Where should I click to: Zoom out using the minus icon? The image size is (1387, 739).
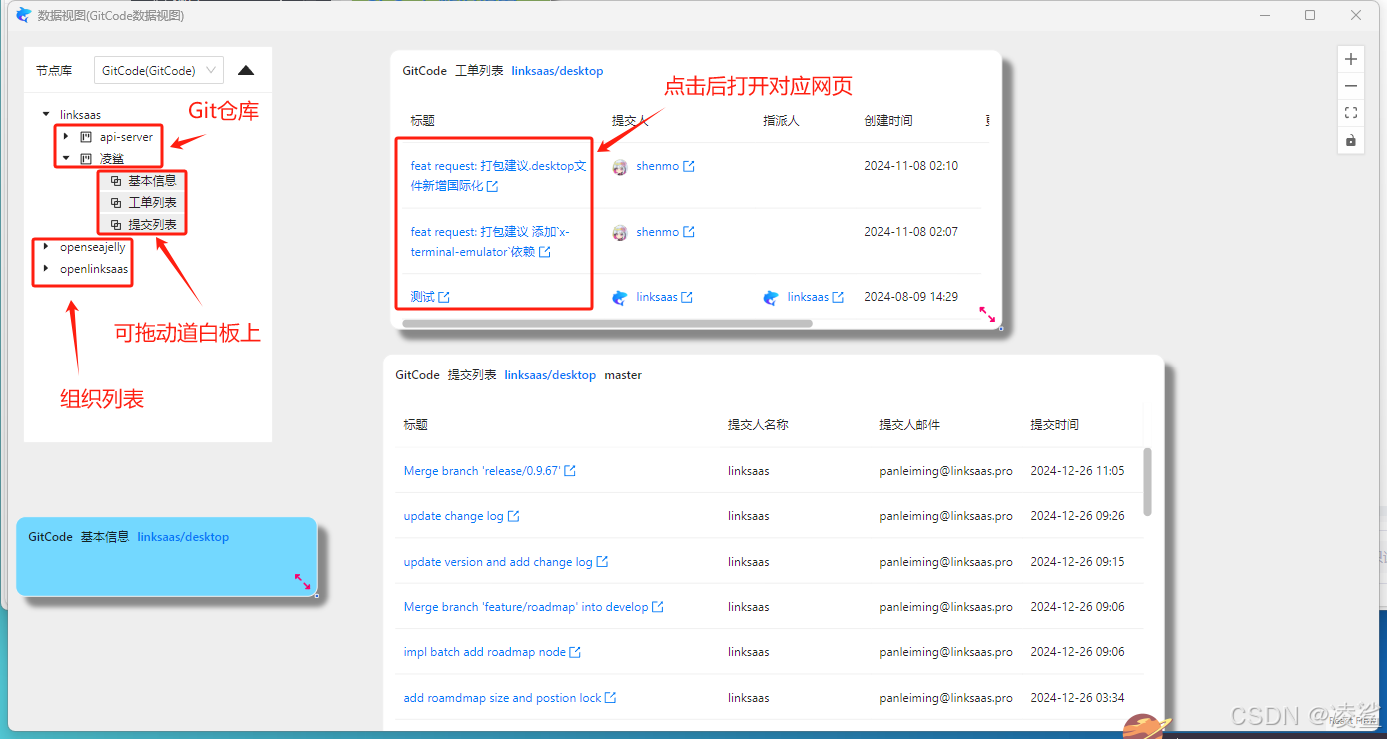click(x=1351, y=86)
